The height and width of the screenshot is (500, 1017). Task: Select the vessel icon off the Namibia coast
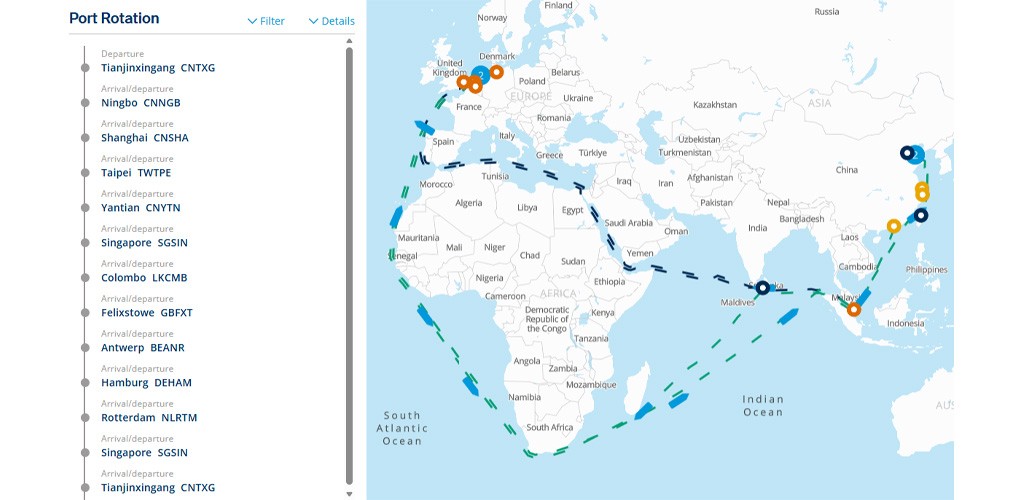[x=470, y=385]
